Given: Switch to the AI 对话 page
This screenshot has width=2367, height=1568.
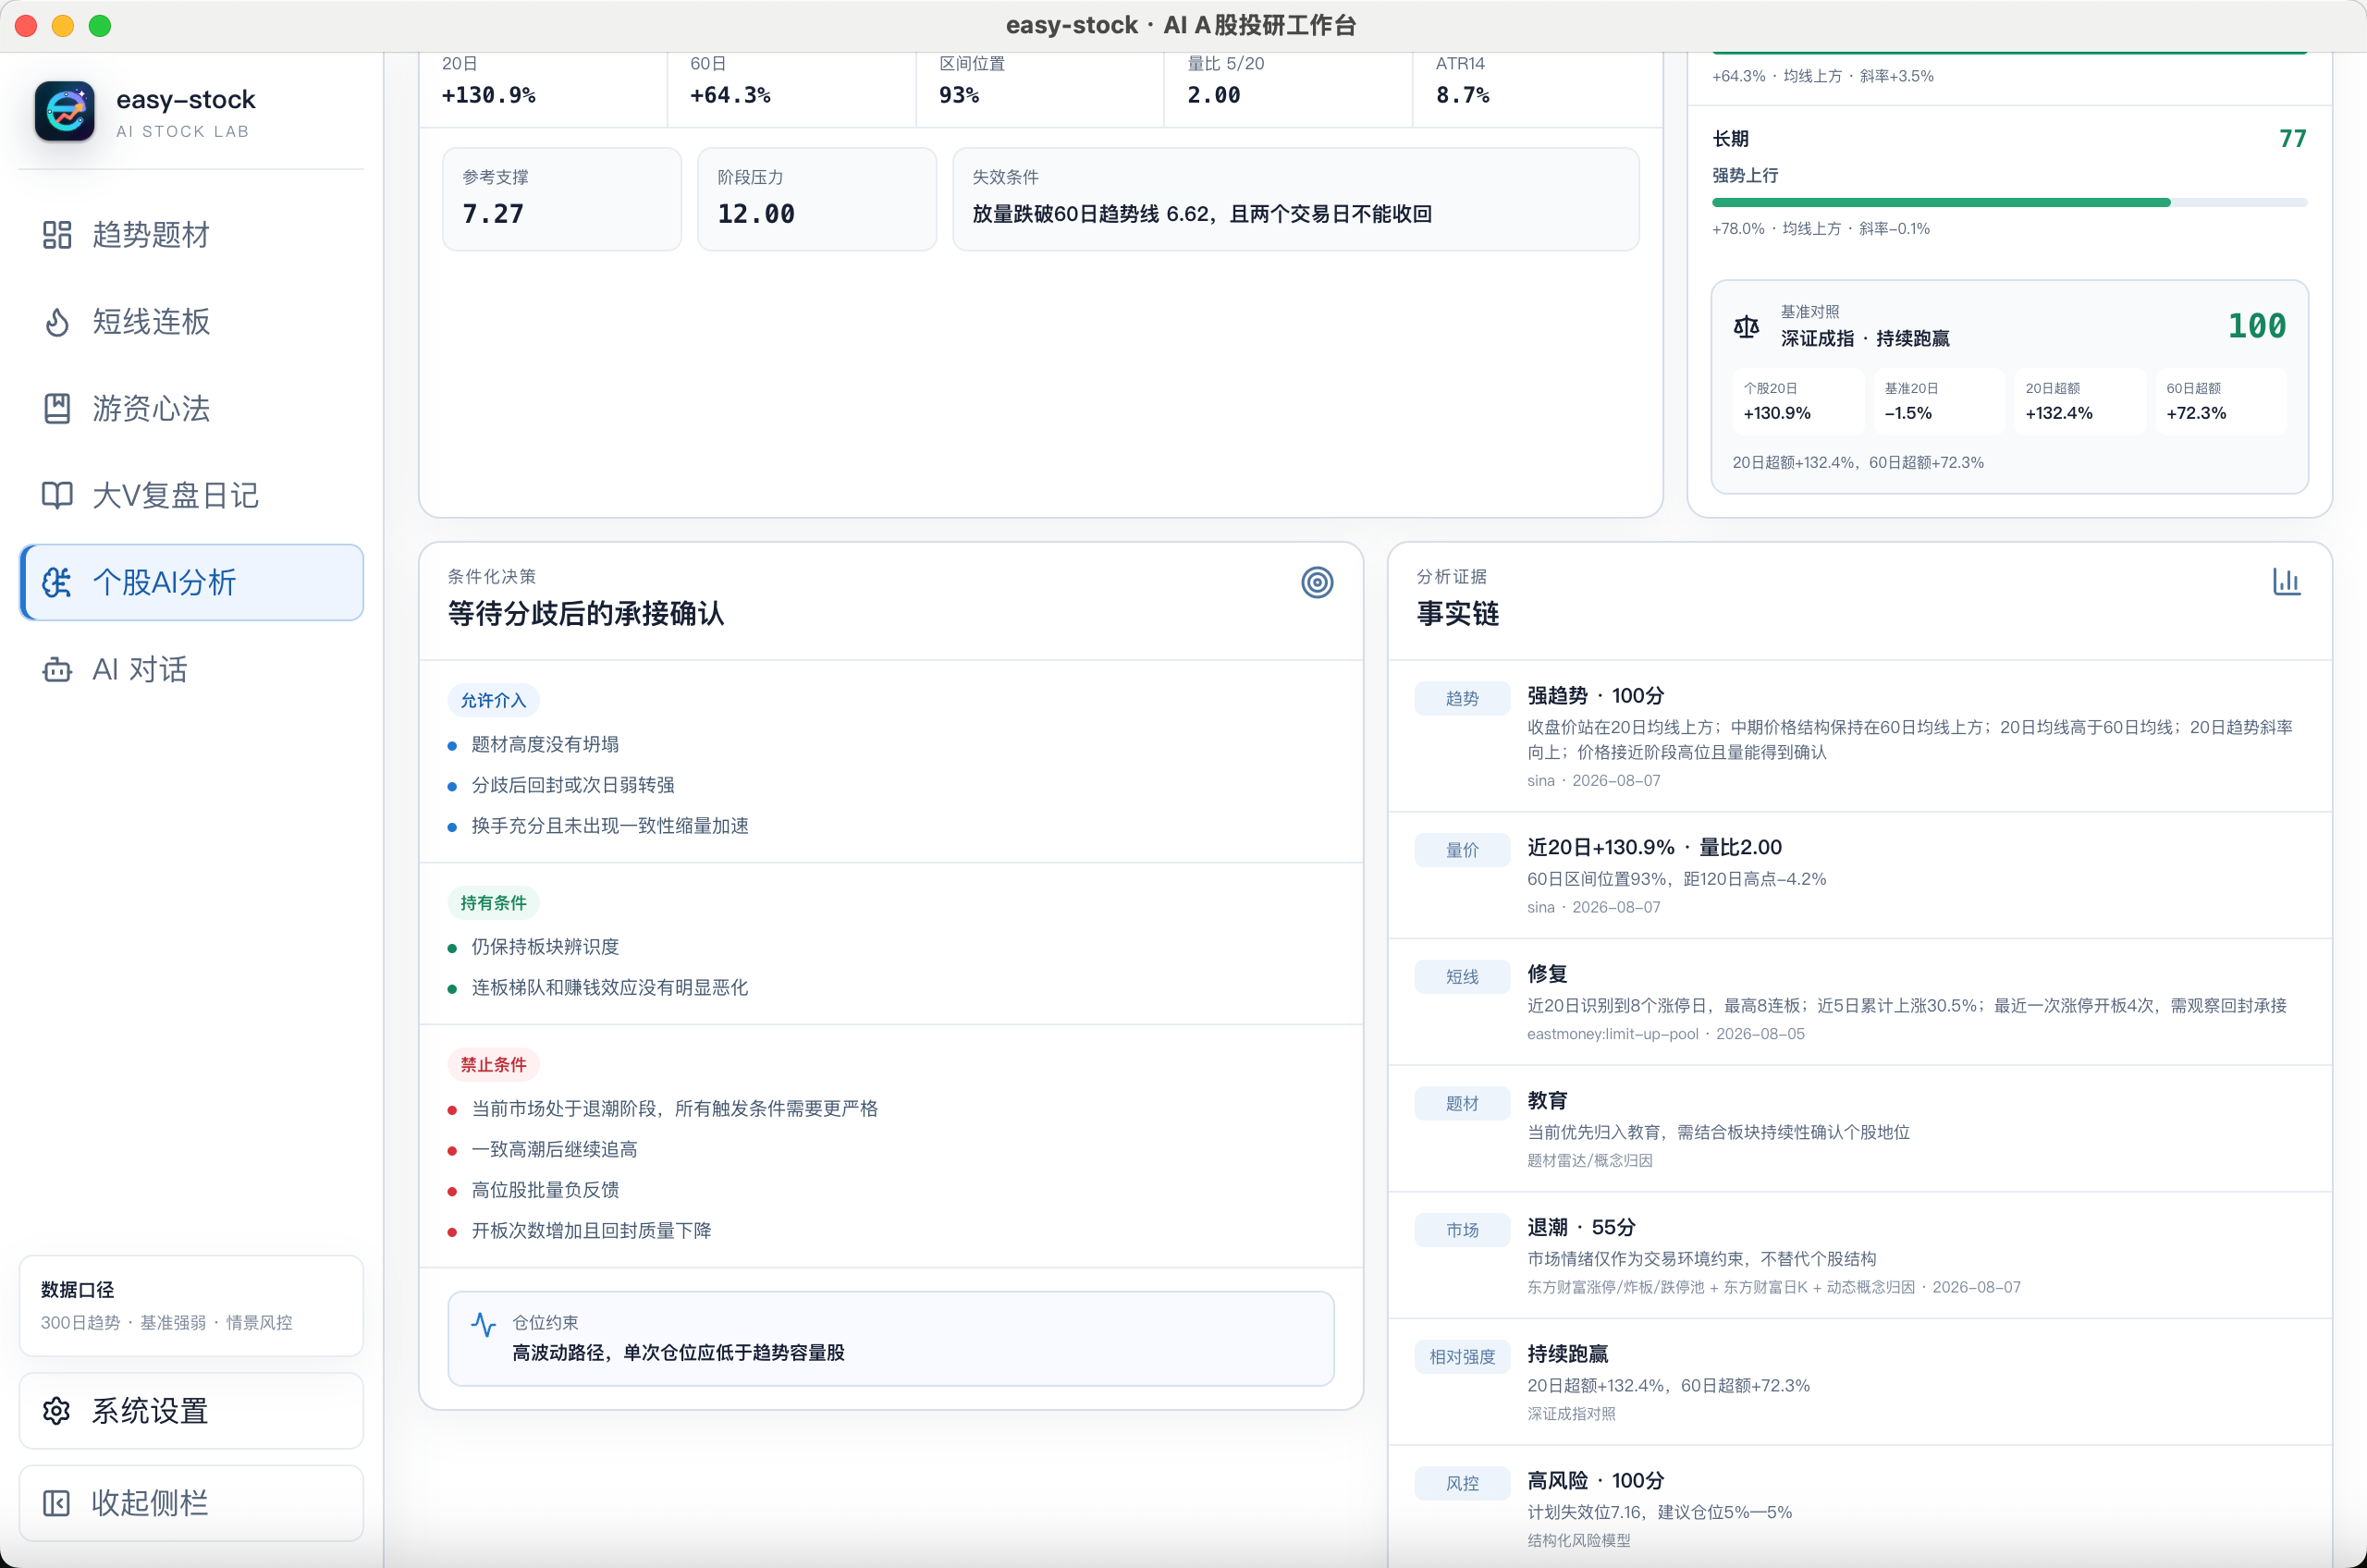Looking at the screenshot, I should pos(191,669).
